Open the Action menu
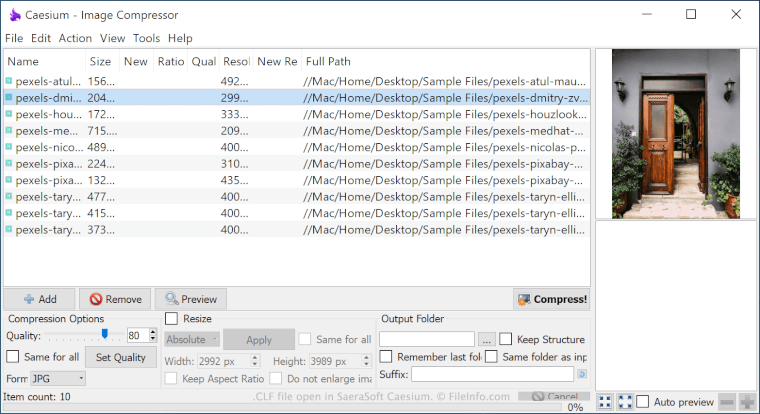Screen dimensions: 760x414 click(x=75, y=38)
